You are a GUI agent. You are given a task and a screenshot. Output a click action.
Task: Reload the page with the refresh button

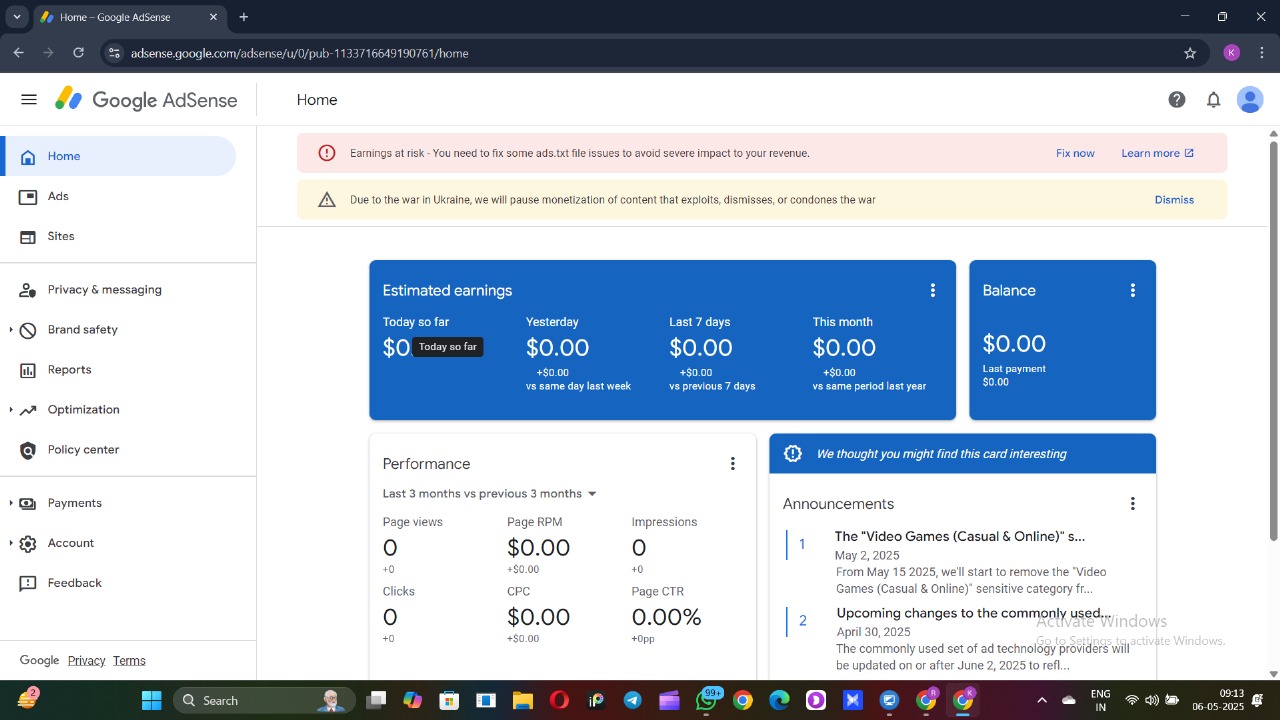tap(79, 53)
